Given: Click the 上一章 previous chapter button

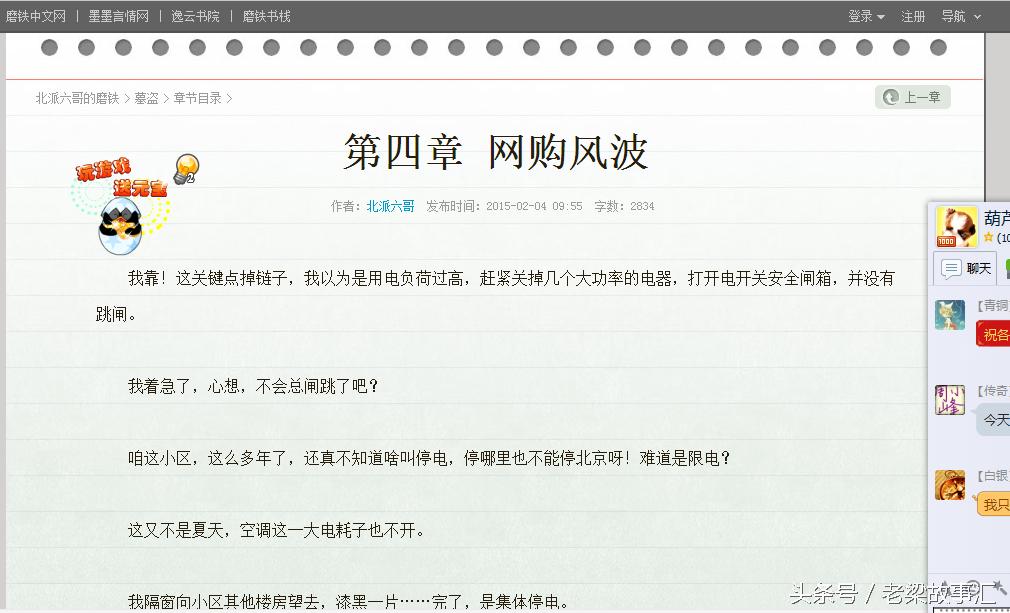Looking at the screenshot, I should pos(912,96).
